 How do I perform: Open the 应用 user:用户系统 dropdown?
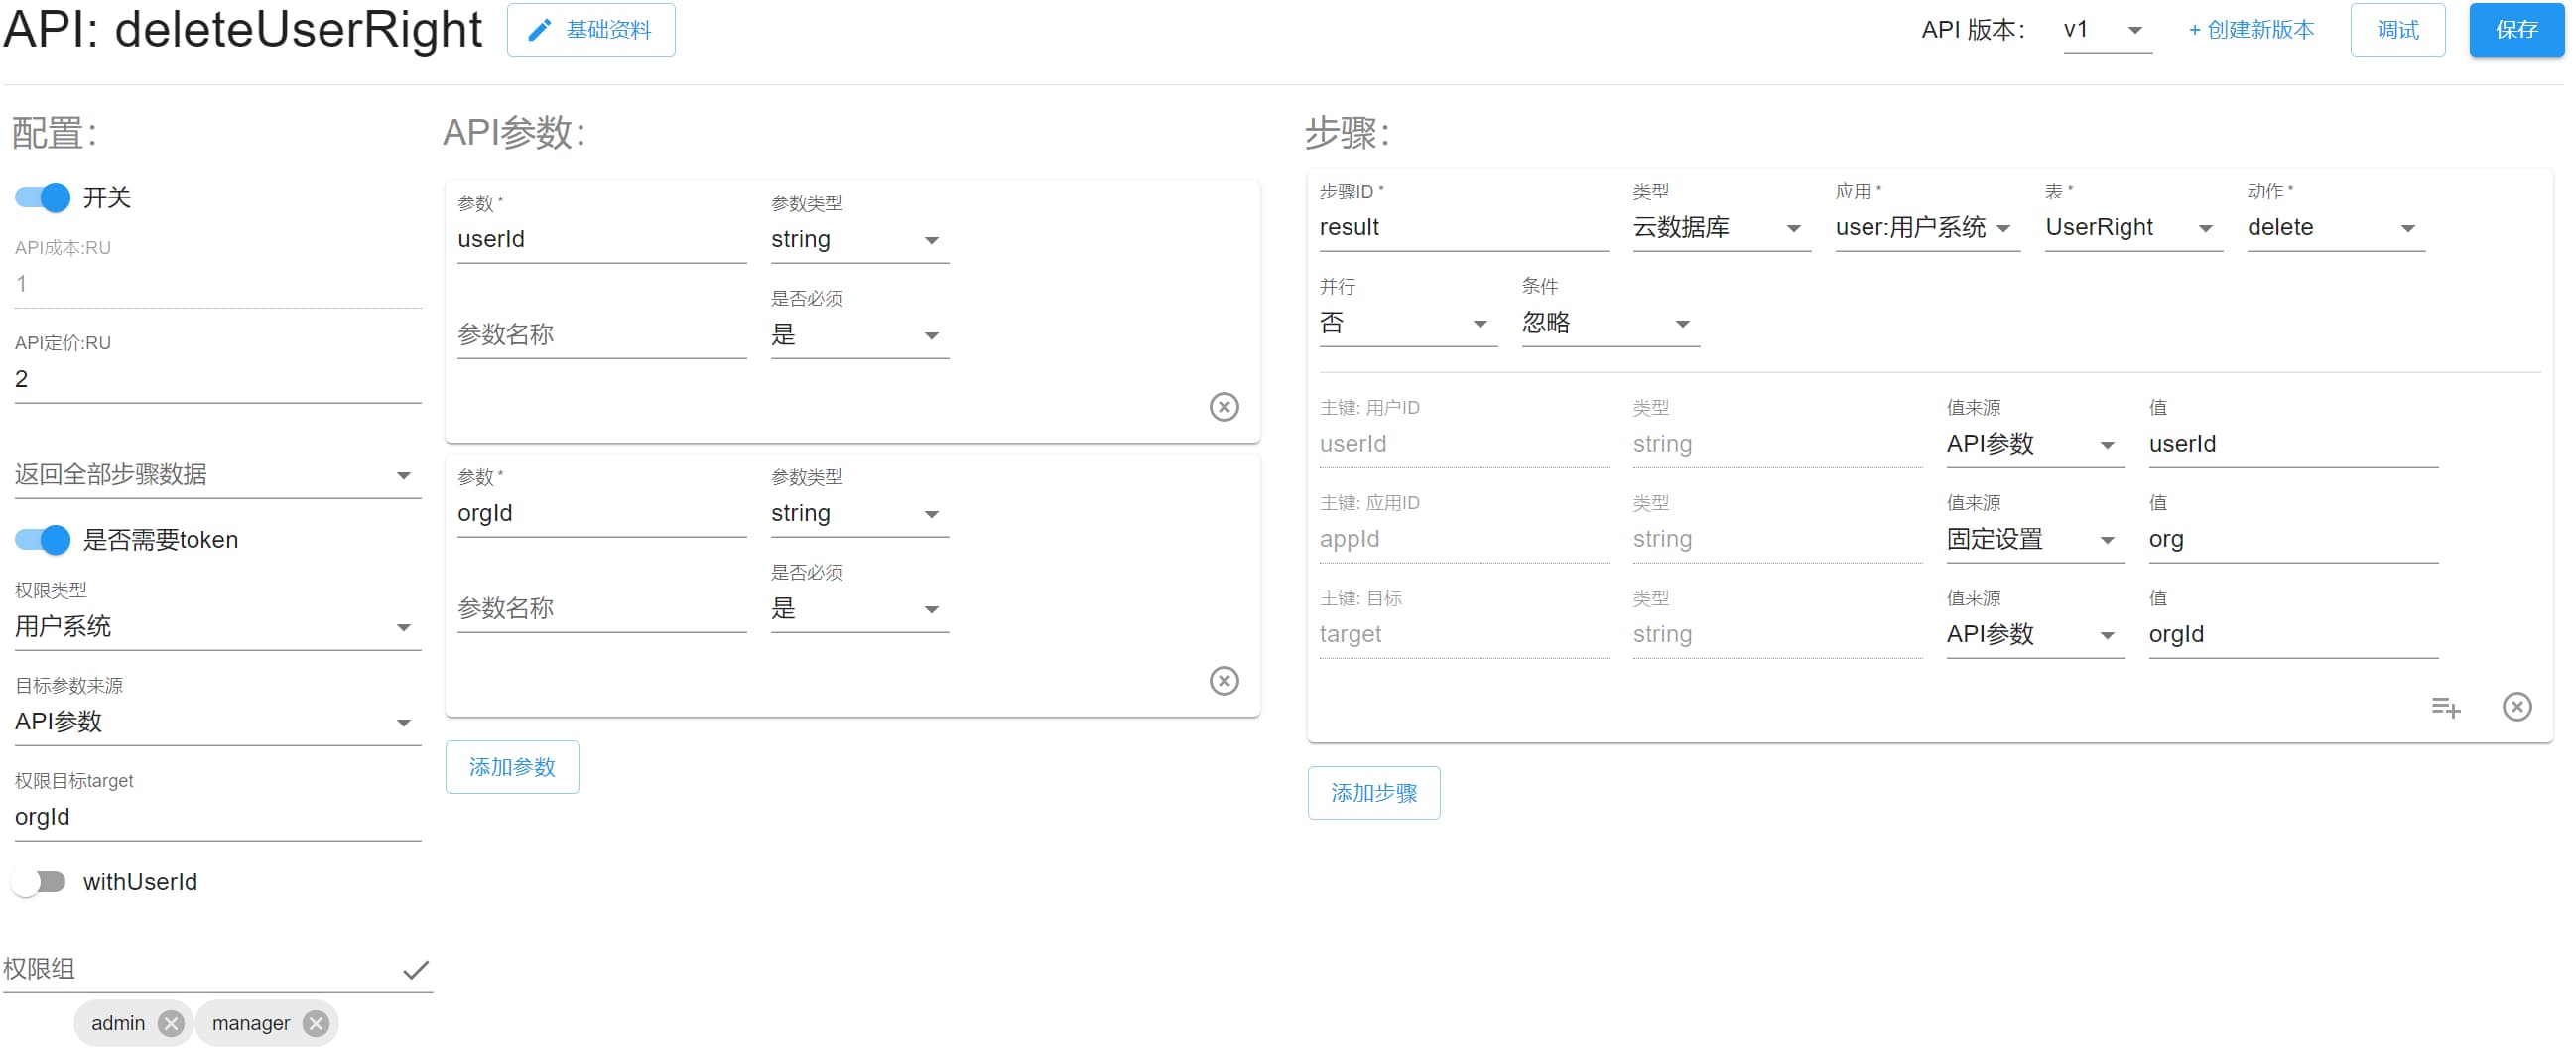(1927, 228)
